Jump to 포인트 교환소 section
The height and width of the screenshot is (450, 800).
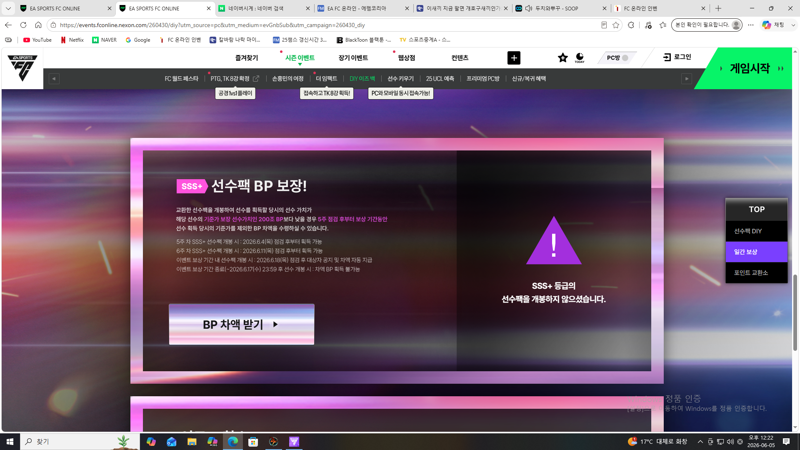757,273
